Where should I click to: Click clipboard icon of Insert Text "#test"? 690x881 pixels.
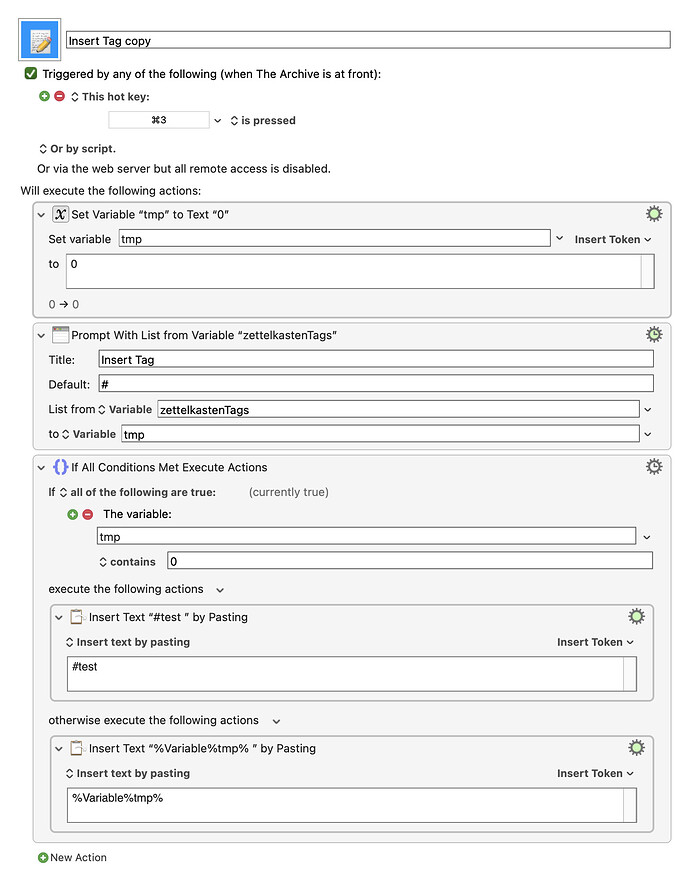click(78, 617)
